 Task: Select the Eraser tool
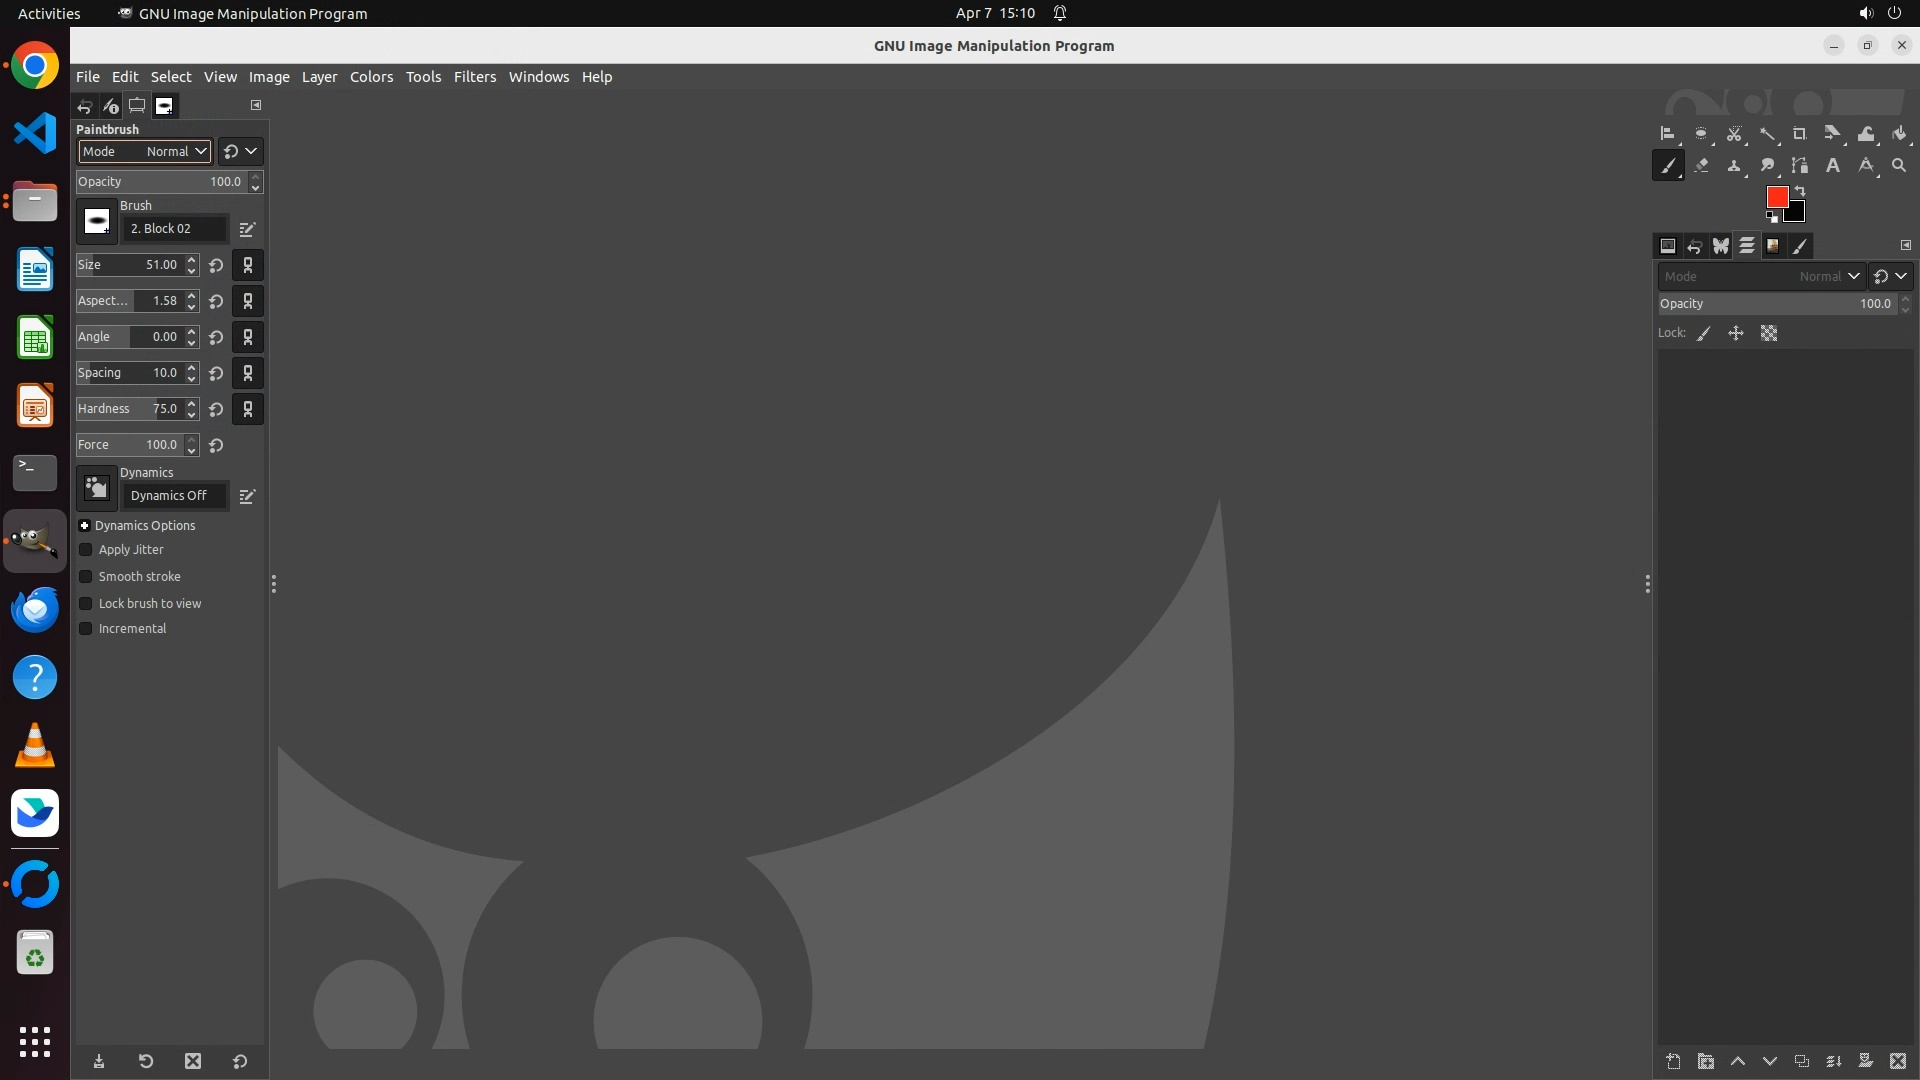tap(1701, 166)
